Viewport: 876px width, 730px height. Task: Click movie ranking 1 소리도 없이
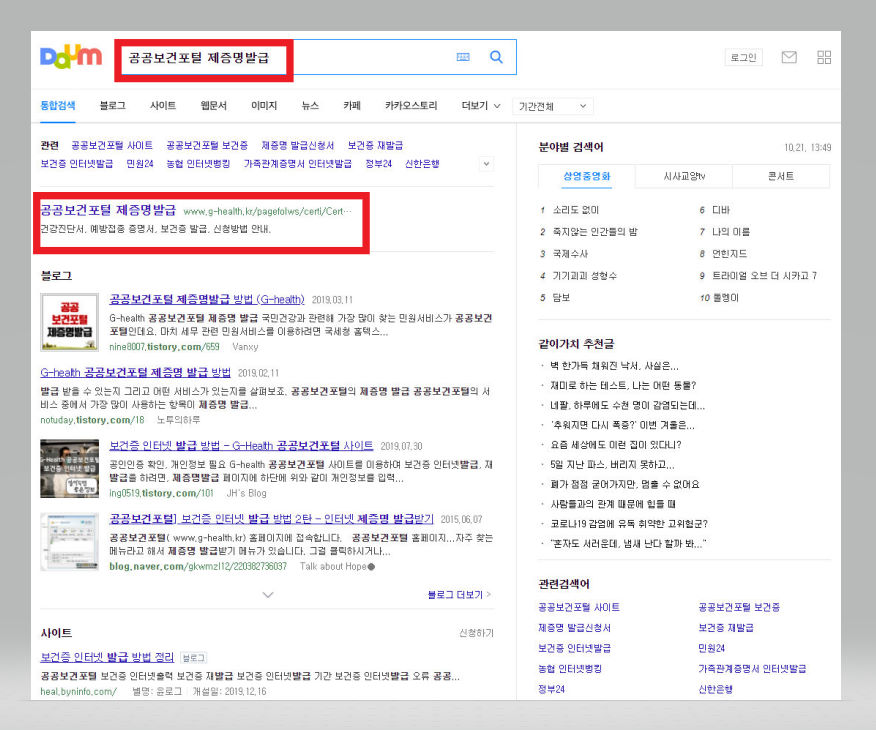pos(575,210)
